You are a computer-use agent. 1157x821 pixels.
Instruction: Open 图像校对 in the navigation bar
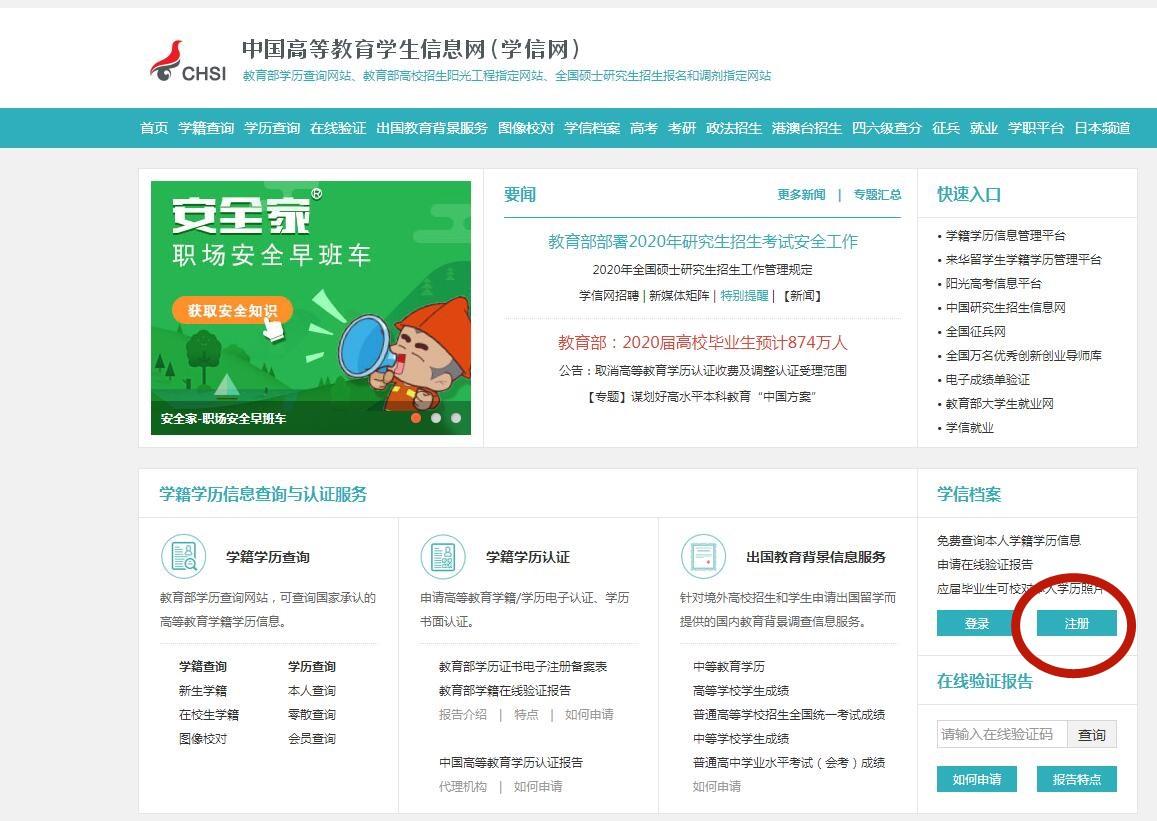[x=526, y=128]
